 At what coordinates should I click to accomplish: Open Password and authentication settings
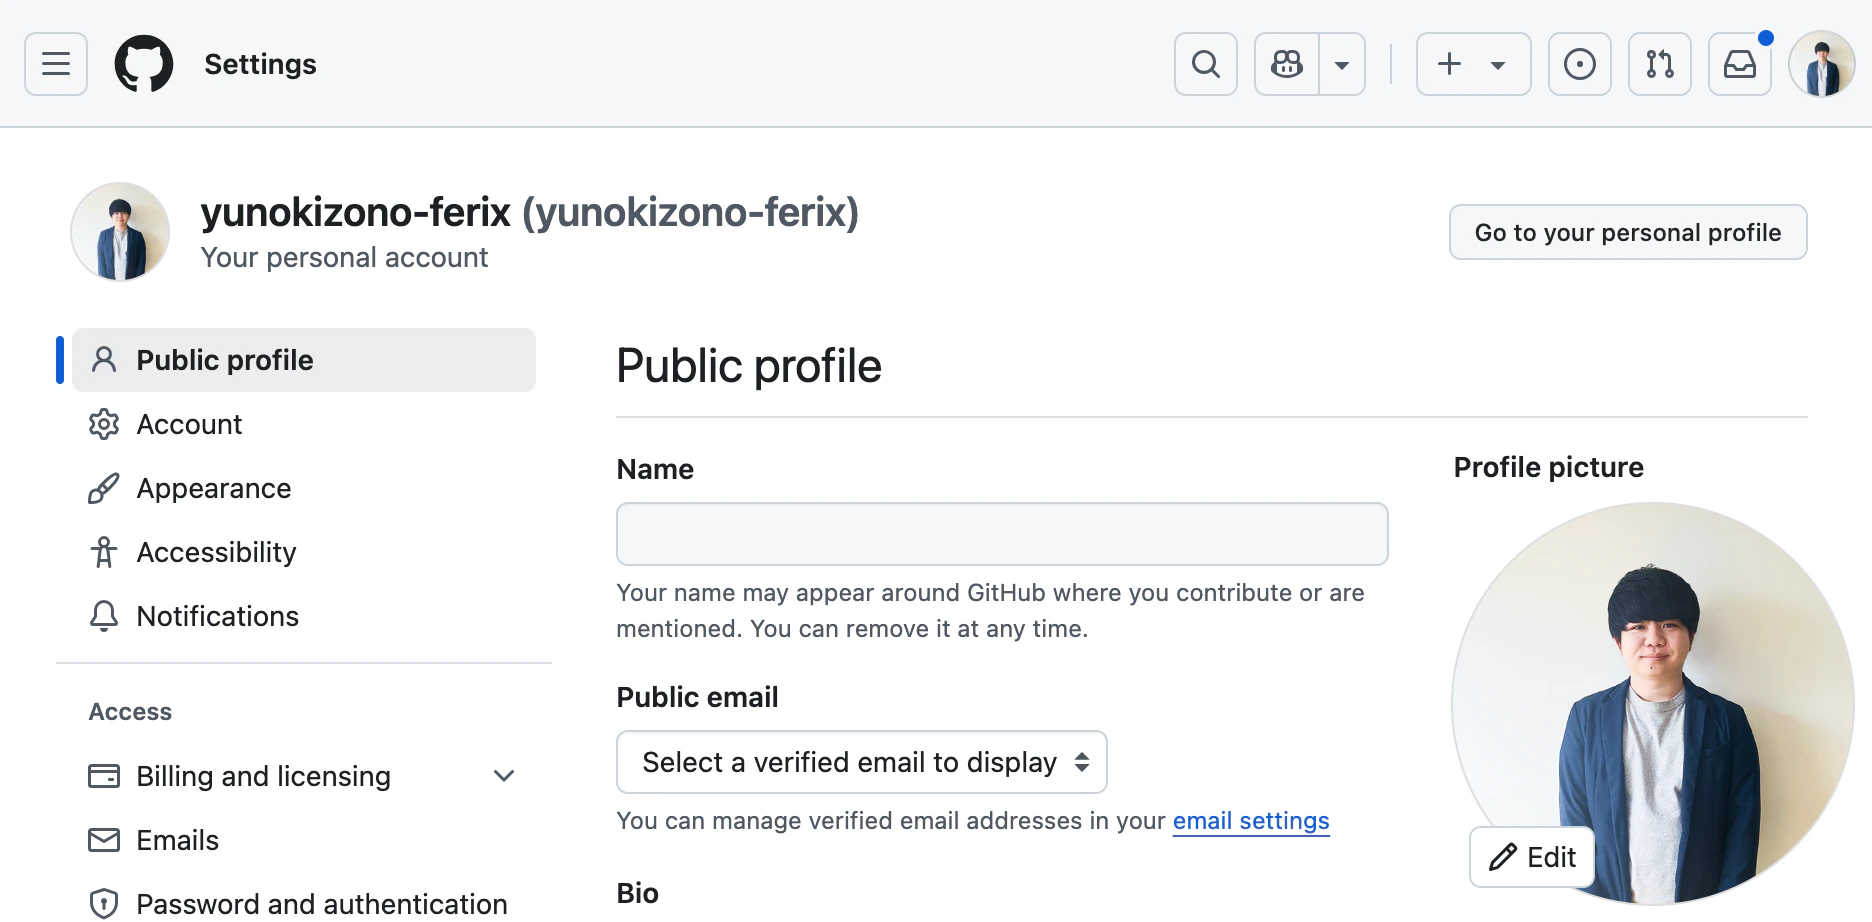(x=304, y=903)
